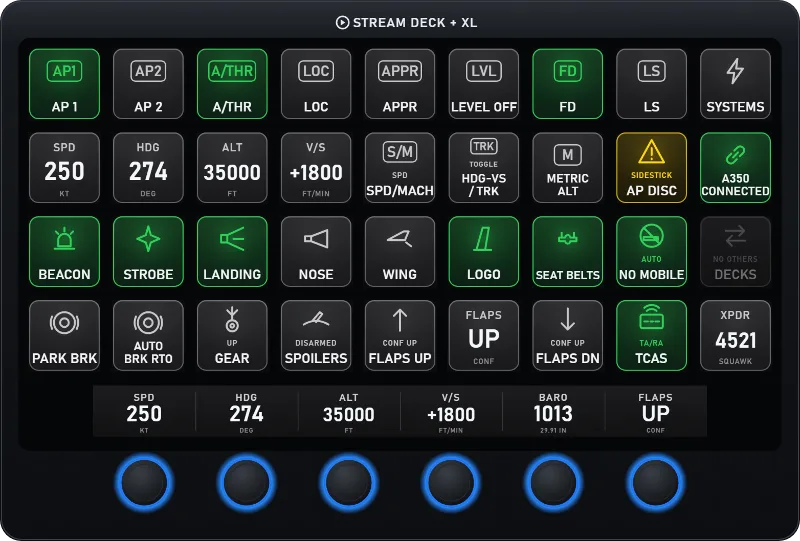Toggle the AP 1 autopilot key
Image resolution: width=800 pixels, height=541 pixels.
click(x=64, y=84)
